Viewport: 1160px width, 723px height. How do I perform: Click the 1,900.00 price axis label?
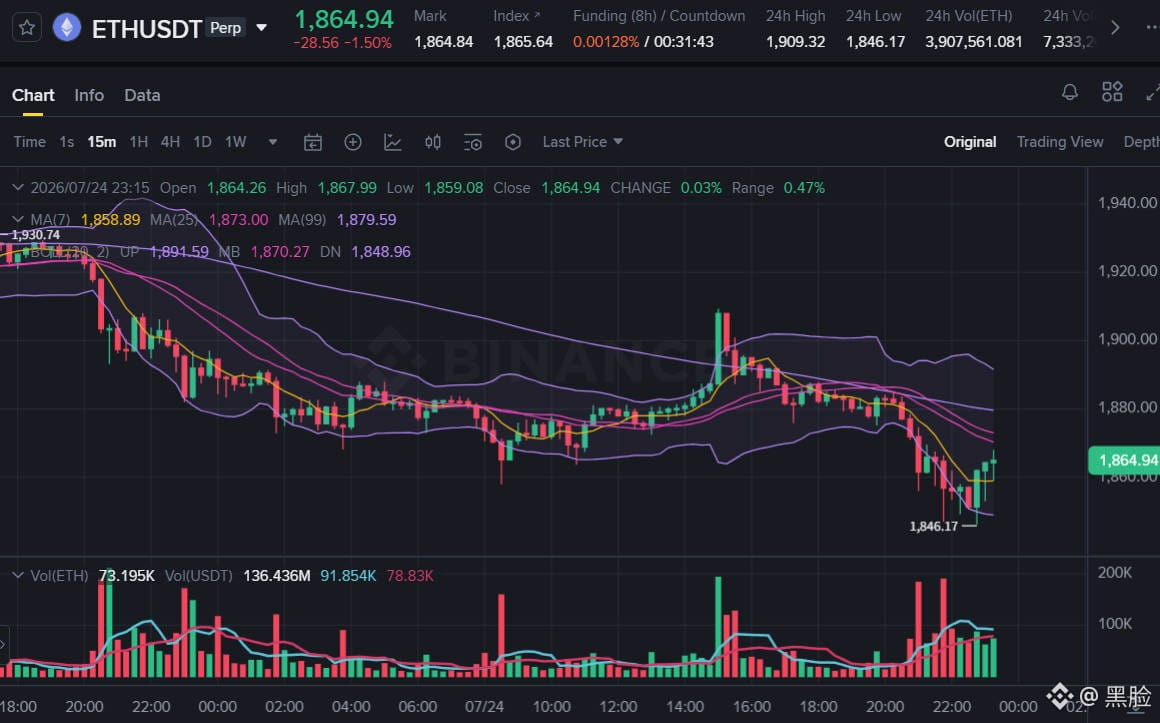[x=1127, y=339]
